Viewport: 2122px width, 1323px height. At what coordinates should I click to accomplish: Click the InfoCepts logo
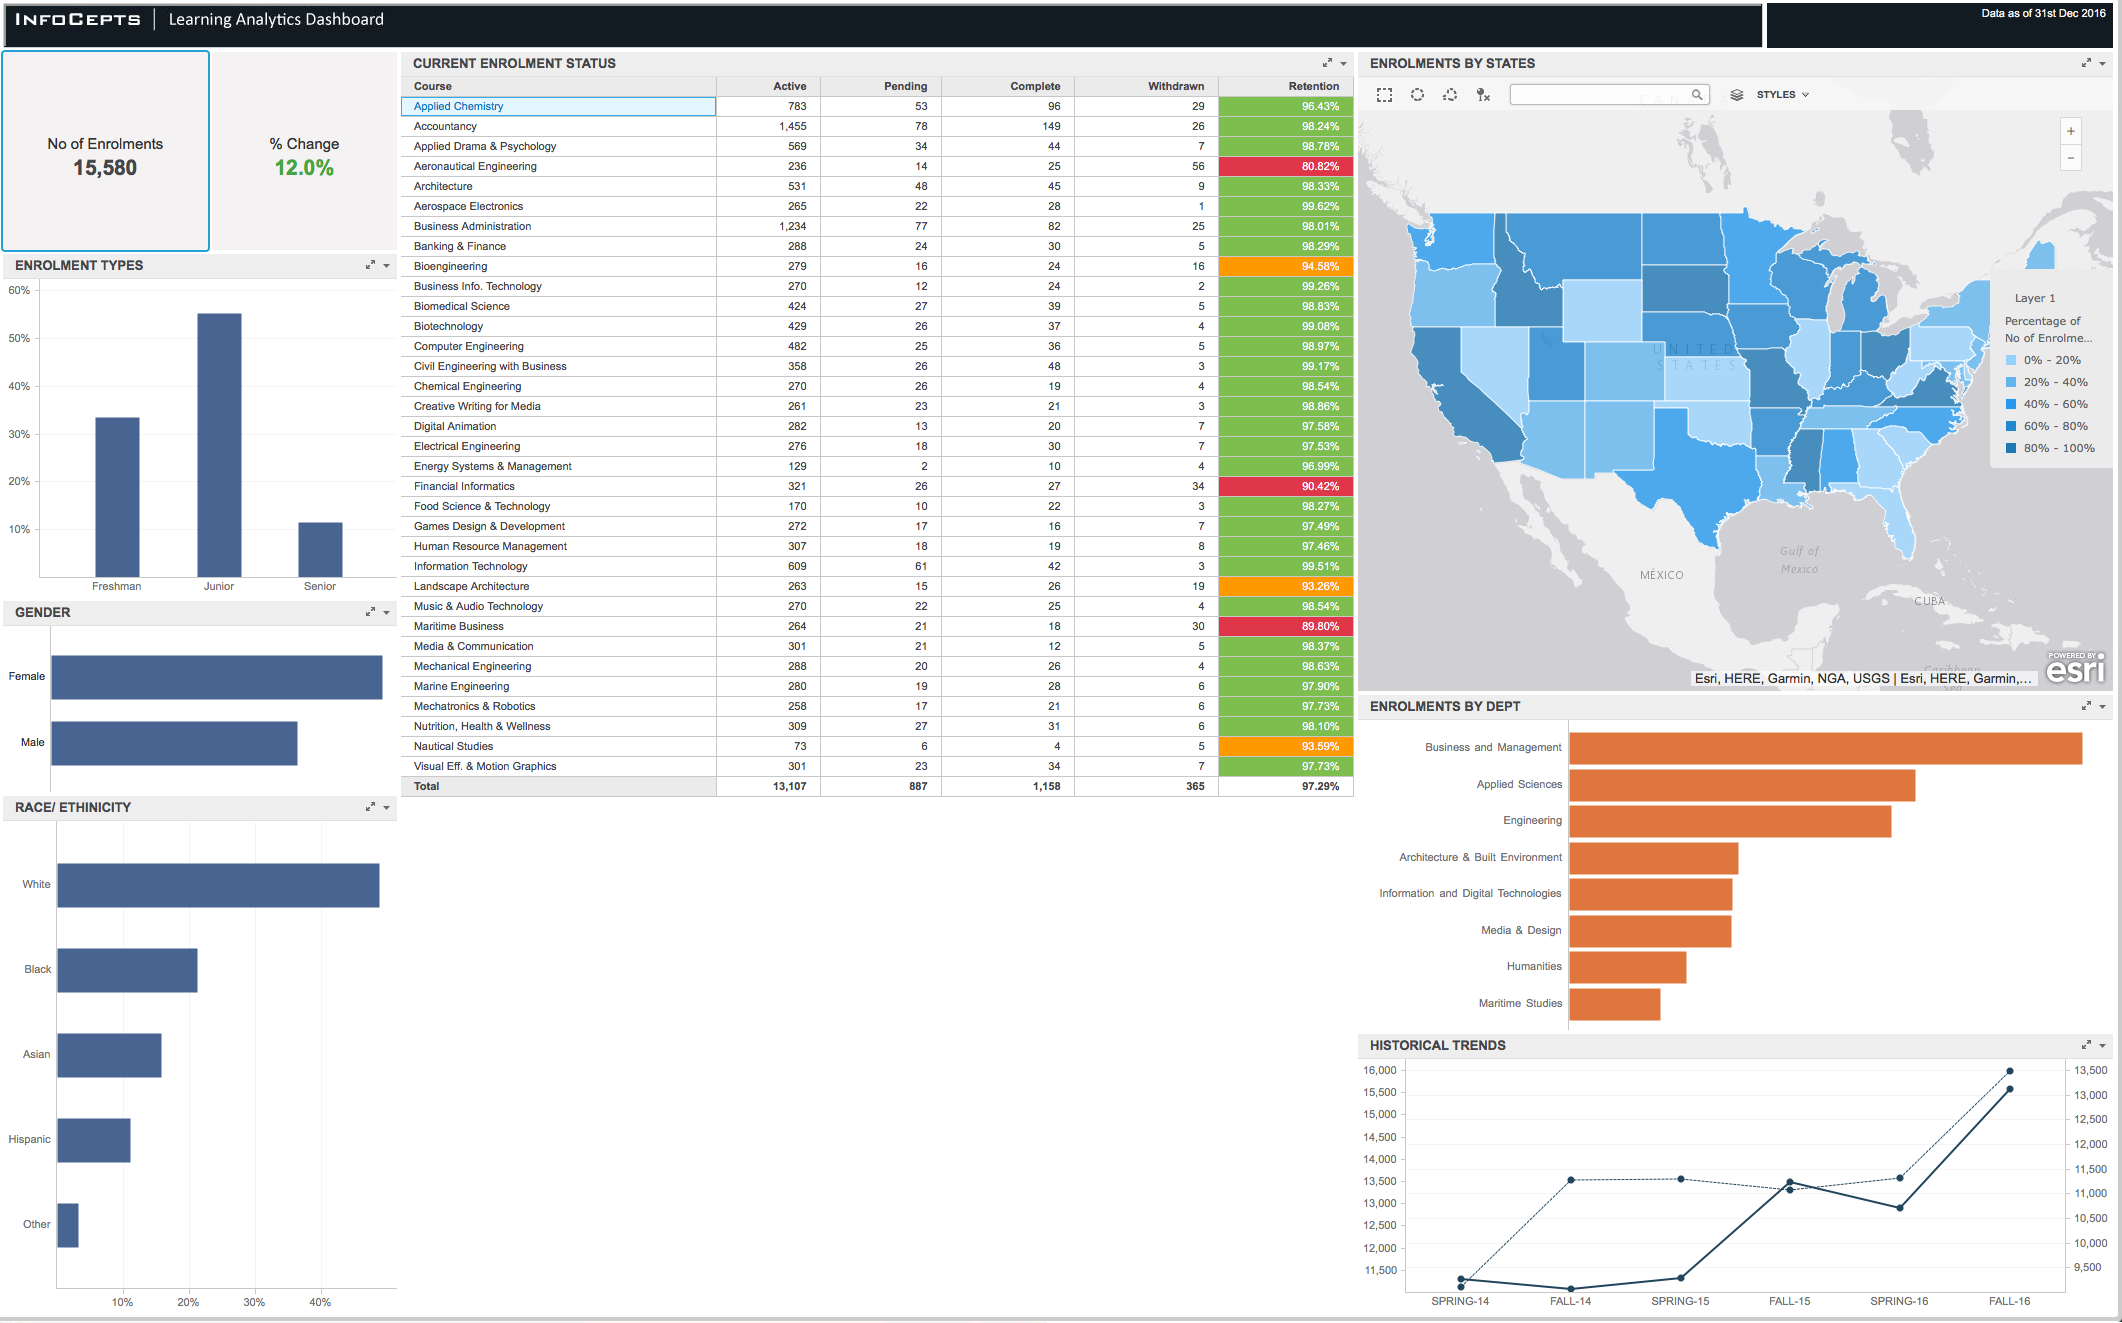tap(77, 19)
